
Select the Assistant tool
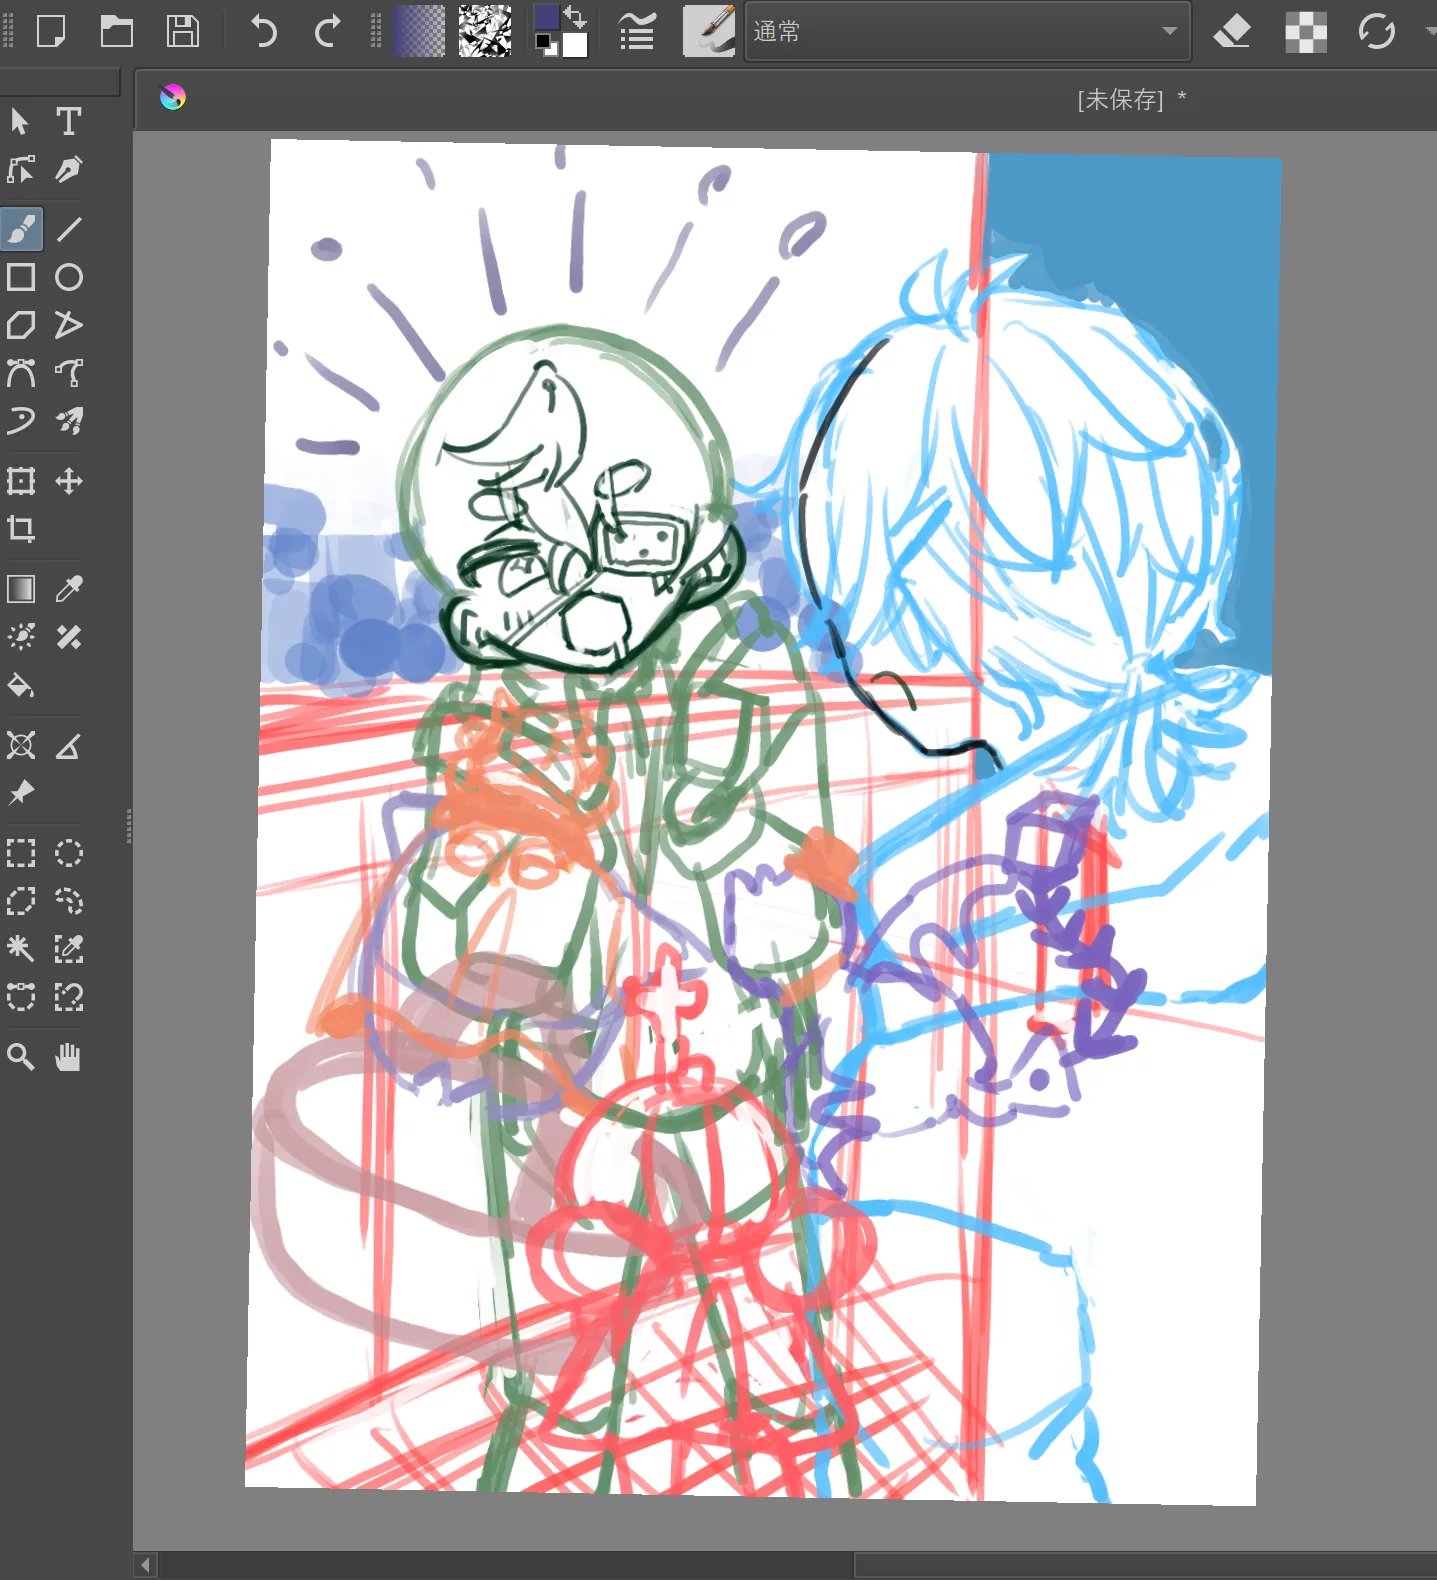point(21,745)
